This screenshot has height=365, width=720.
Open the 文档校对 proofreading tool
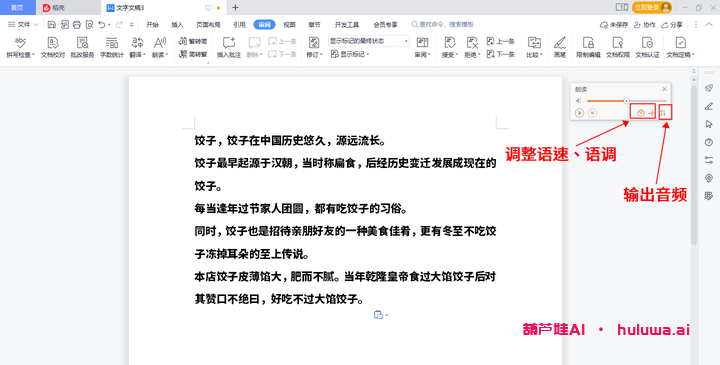click(x=53, y=48)
